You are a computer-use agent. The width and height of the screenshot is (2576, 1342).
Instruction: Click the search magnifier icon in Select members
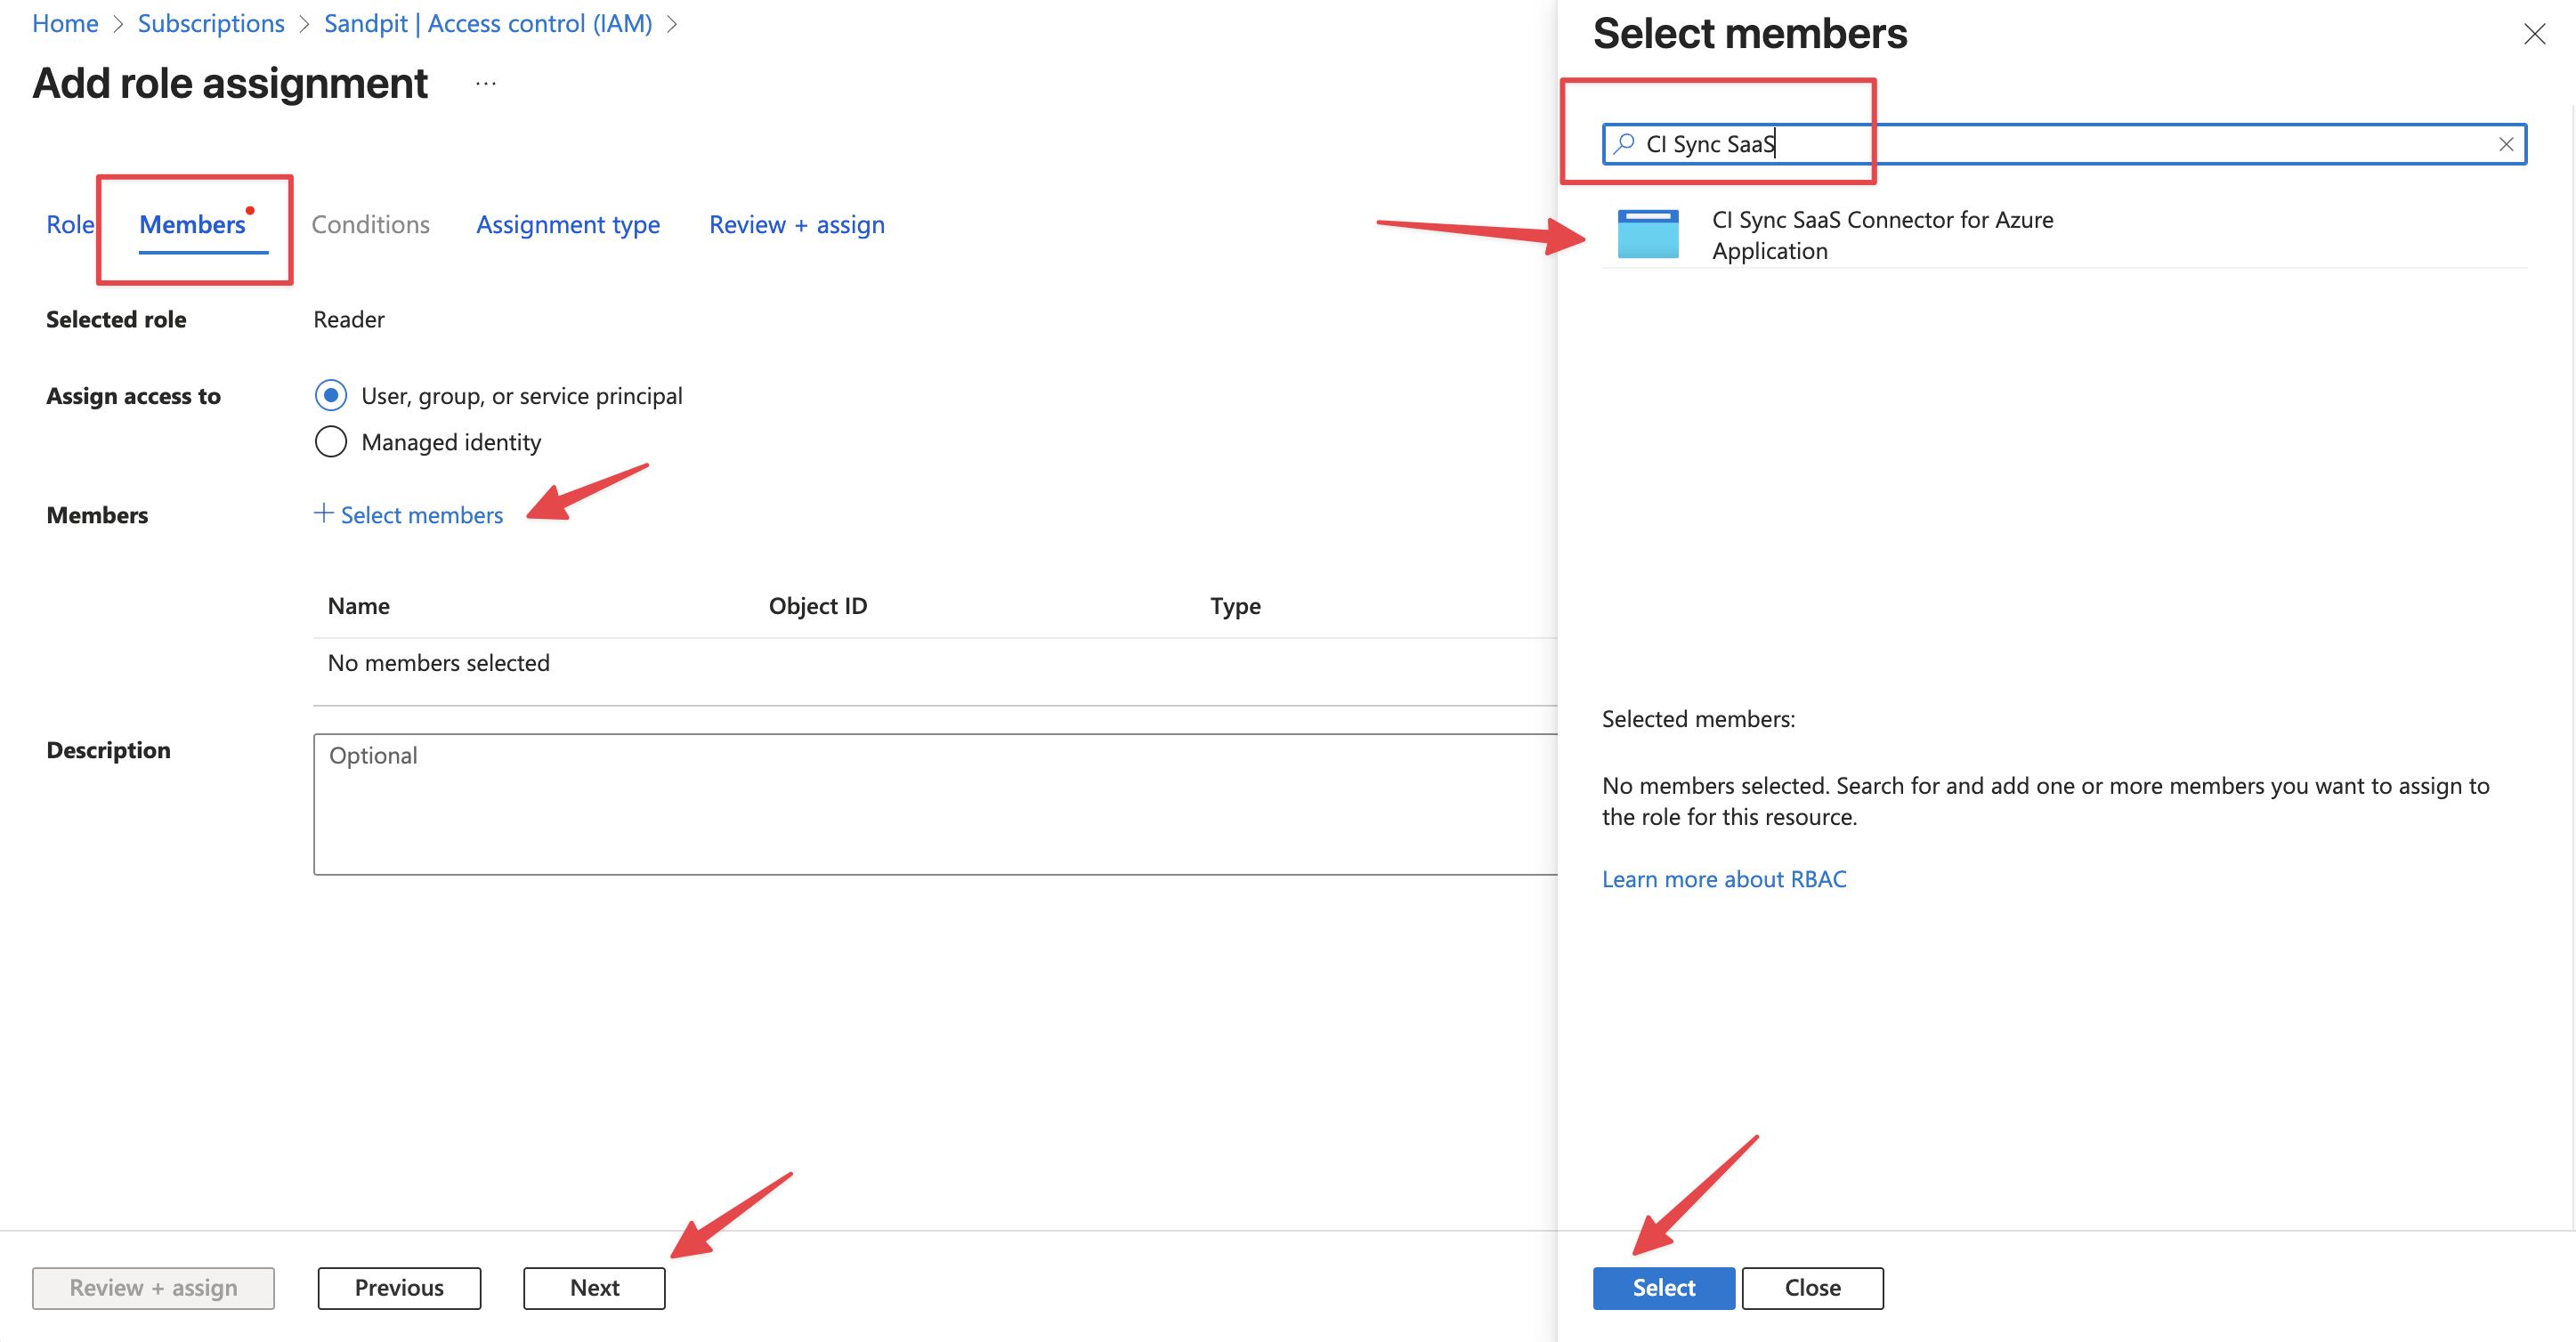tap(1624, 144)
